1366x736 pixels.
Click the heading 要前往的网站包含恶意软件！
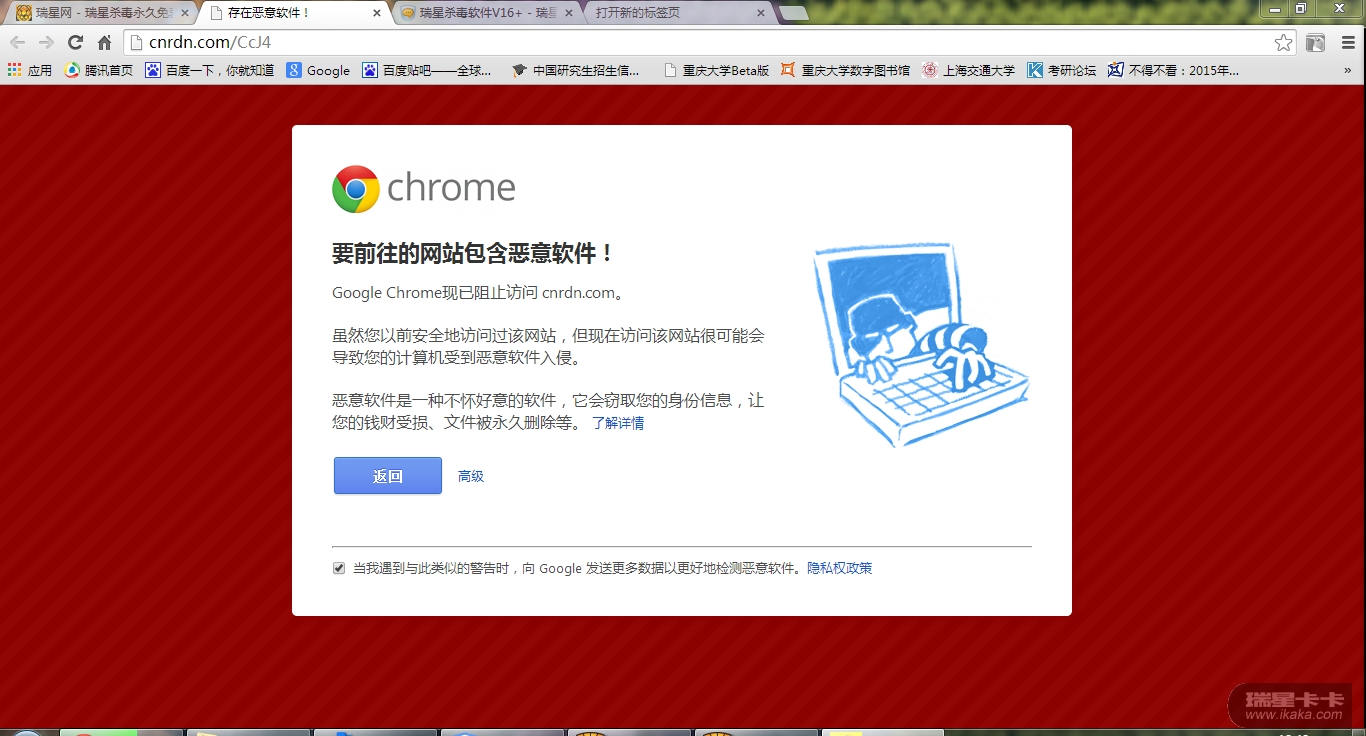coord(473,253)
